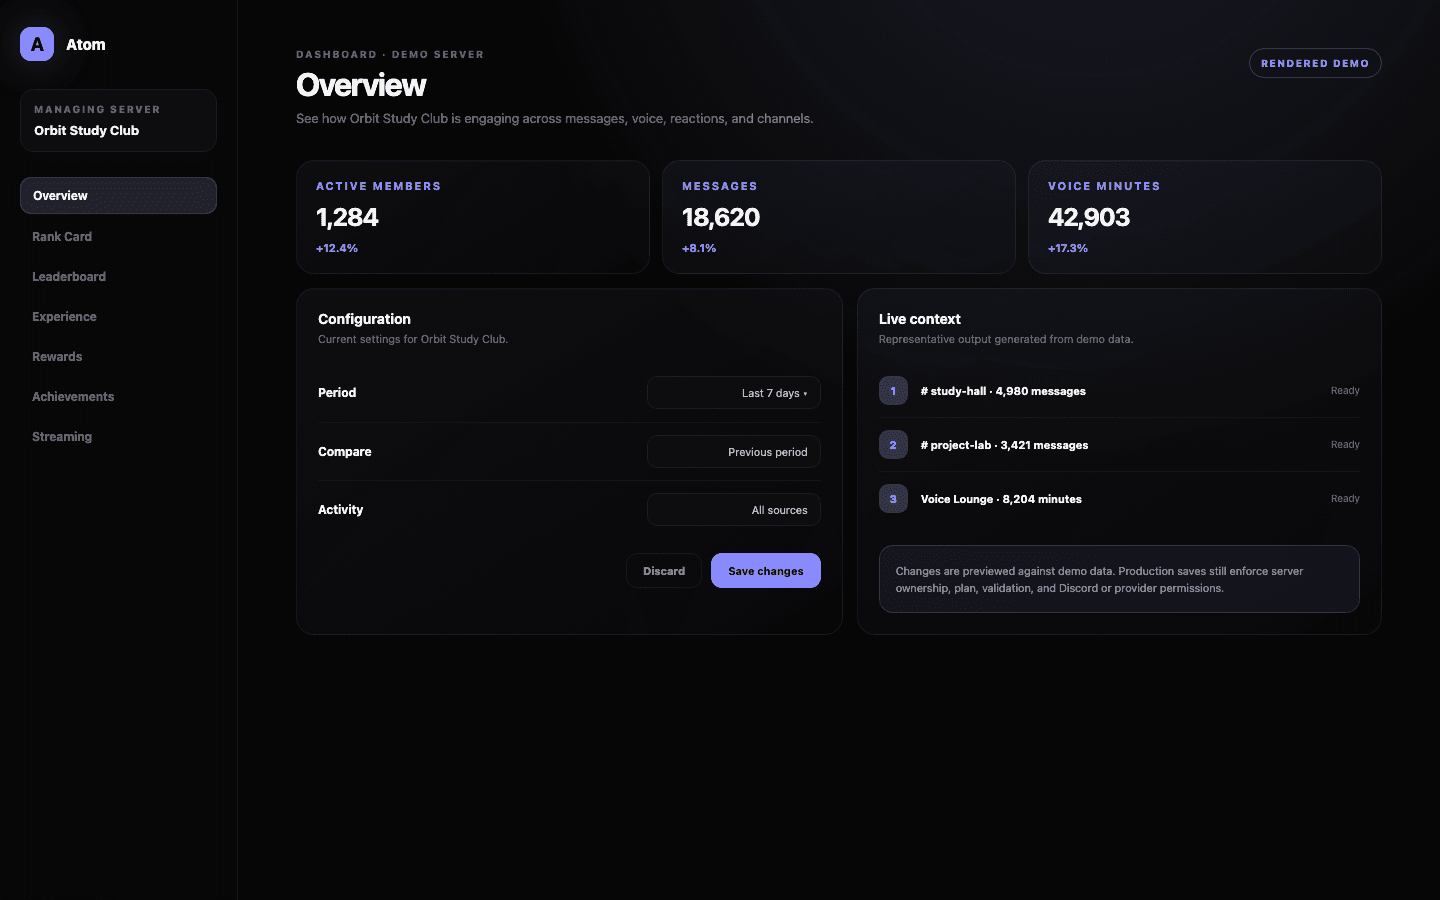Open the Orbit Study Club server selector

(x=118, y=120)
